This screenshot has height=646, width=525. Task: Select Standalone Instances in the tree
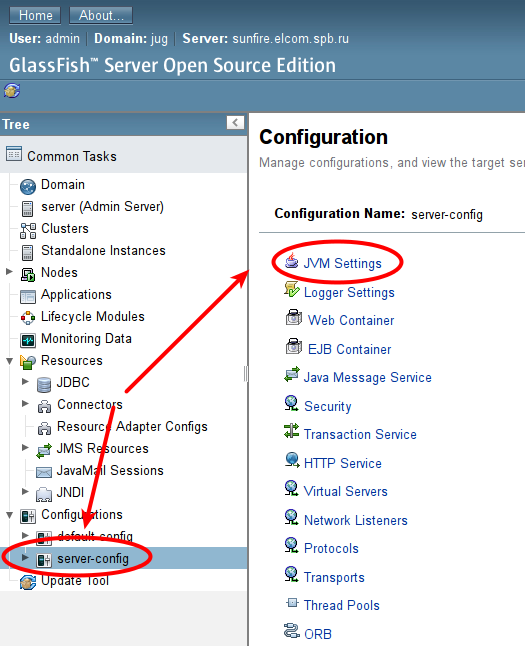point(103,250)
